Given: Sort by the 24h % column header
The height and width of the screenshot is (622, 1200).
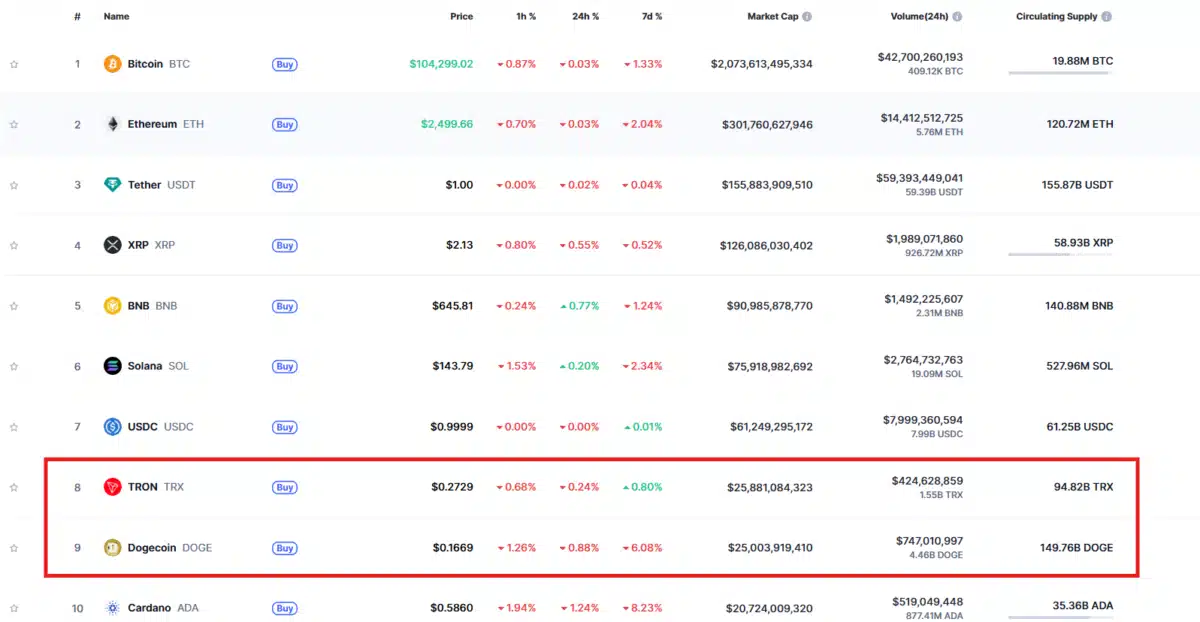Looking at the screenshot, I should coord(584,17).
